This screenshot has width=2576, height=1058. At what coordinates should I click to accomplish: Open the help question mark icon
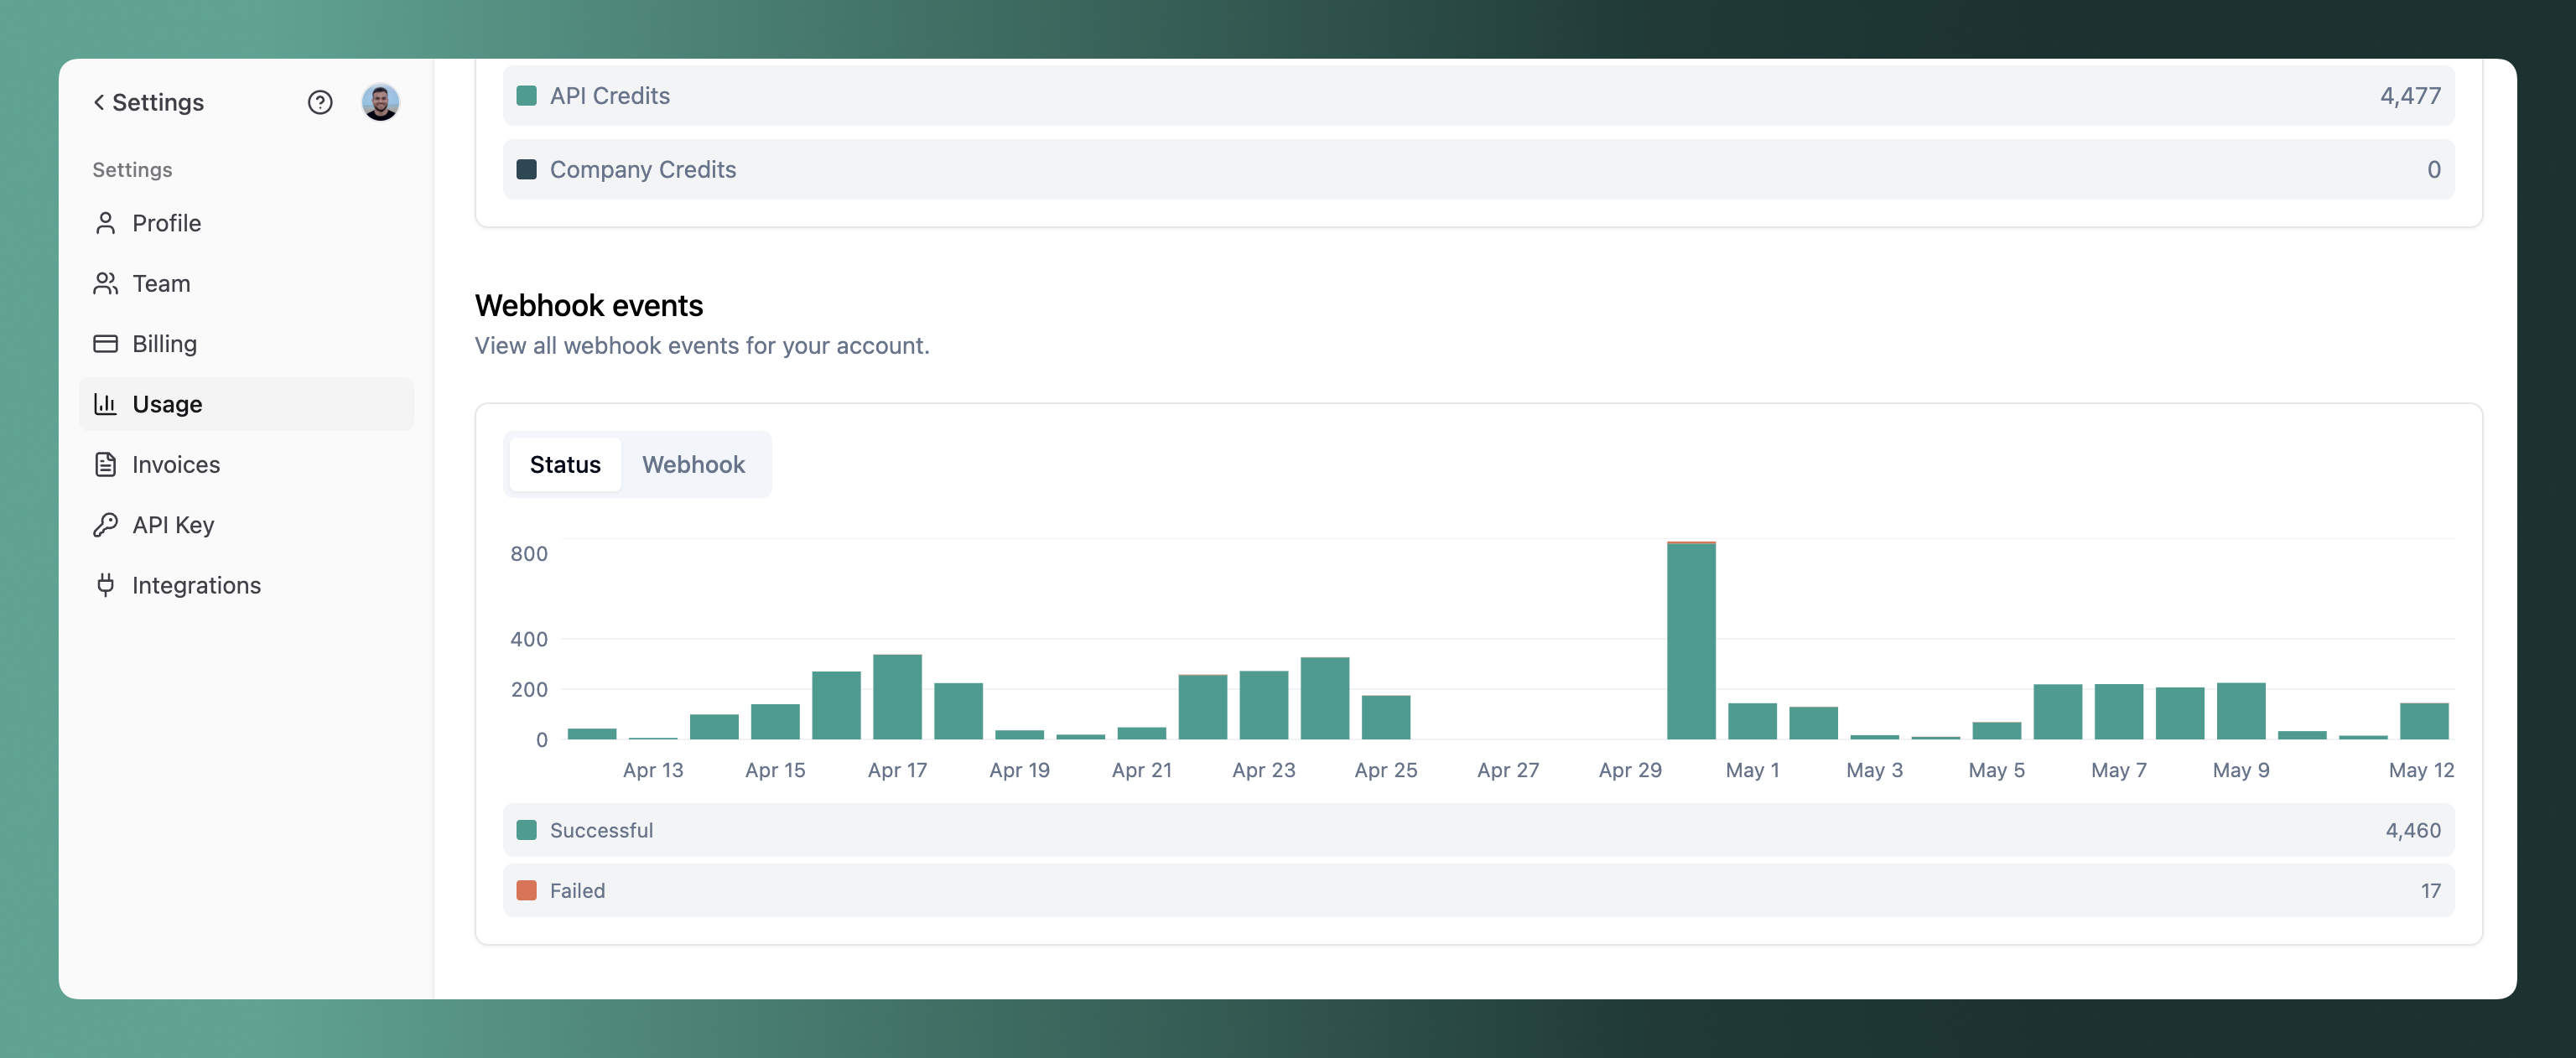(319, 102)
